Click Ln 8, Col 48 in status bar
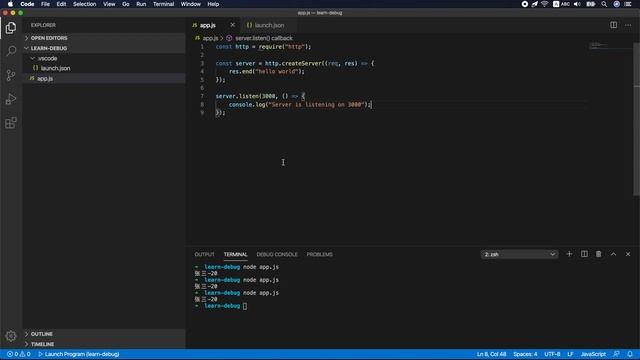 pos(491,354)
